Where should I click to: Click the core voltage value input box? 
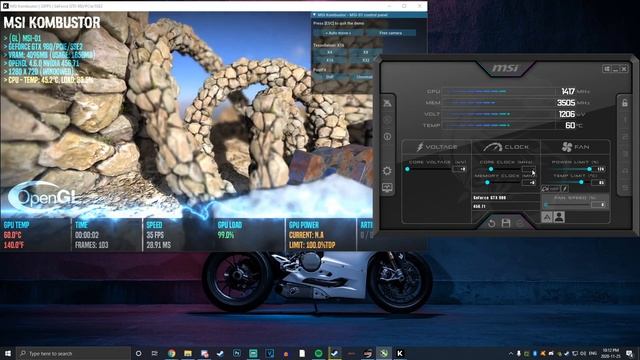(x=459, y=169)
